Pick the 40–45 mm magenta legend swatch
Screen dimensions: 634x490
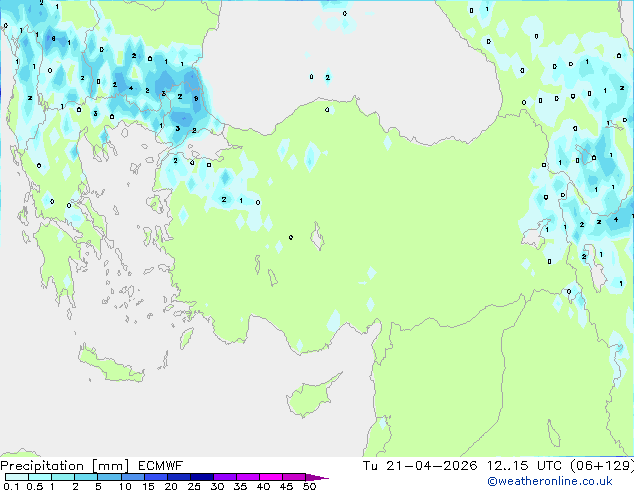point(271,477)
